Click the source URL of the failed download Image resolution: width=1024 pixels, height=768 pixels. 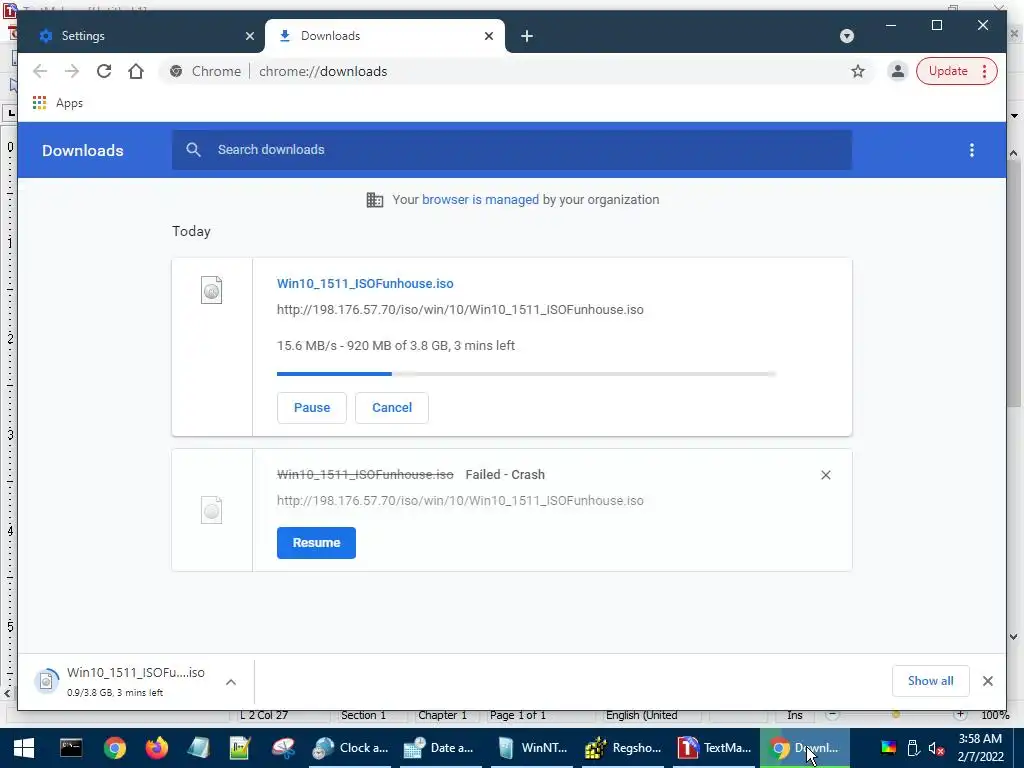coord(460,501)
